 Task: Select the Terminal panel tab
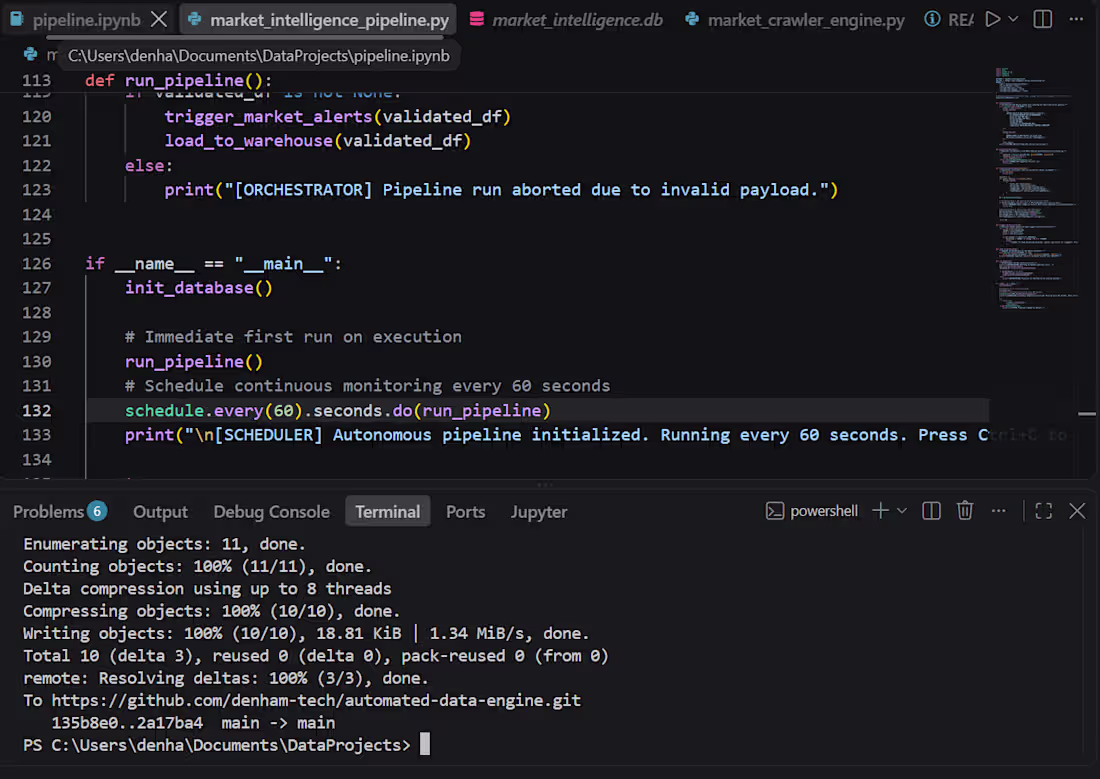click(x=387, y=512)
